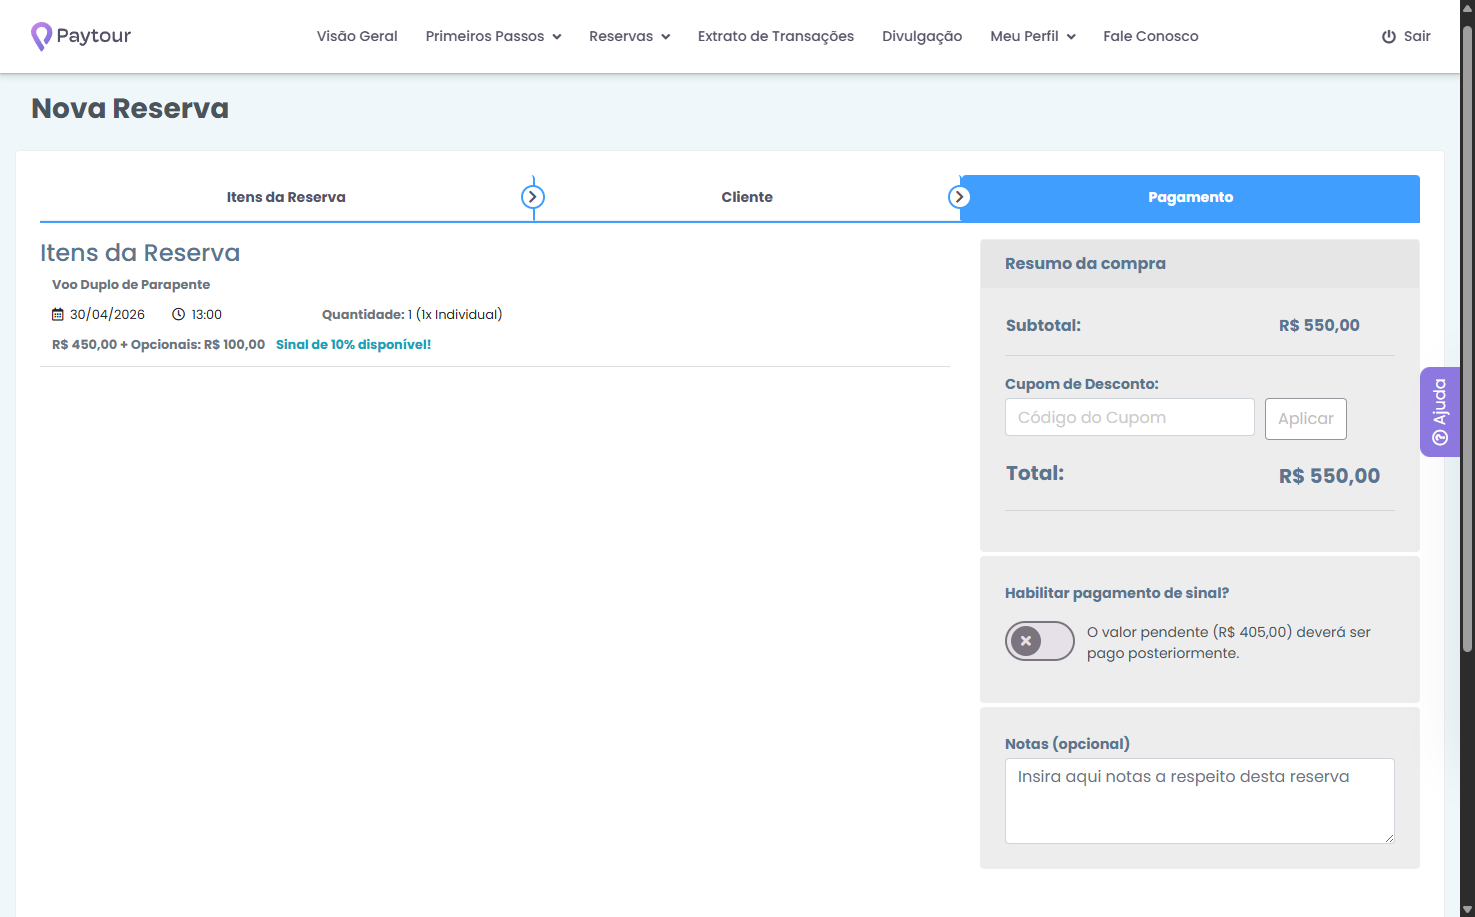1475x917 pixels.
Task: Click the Total amount R$ 550,00
Action: (1329, 476)
